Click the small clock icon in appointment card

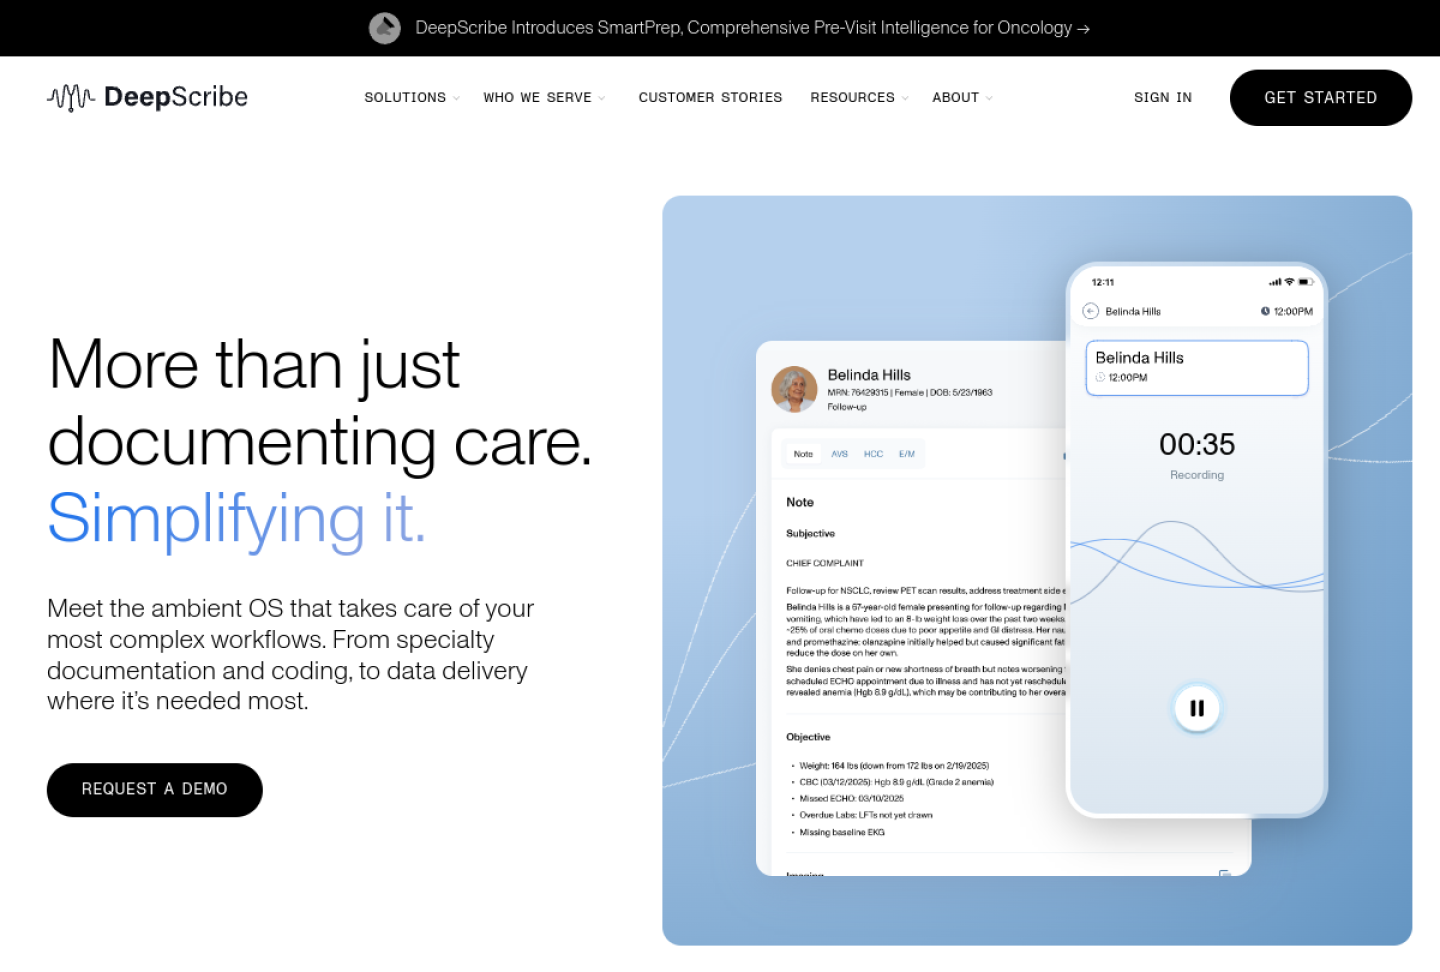(1100, 378)
